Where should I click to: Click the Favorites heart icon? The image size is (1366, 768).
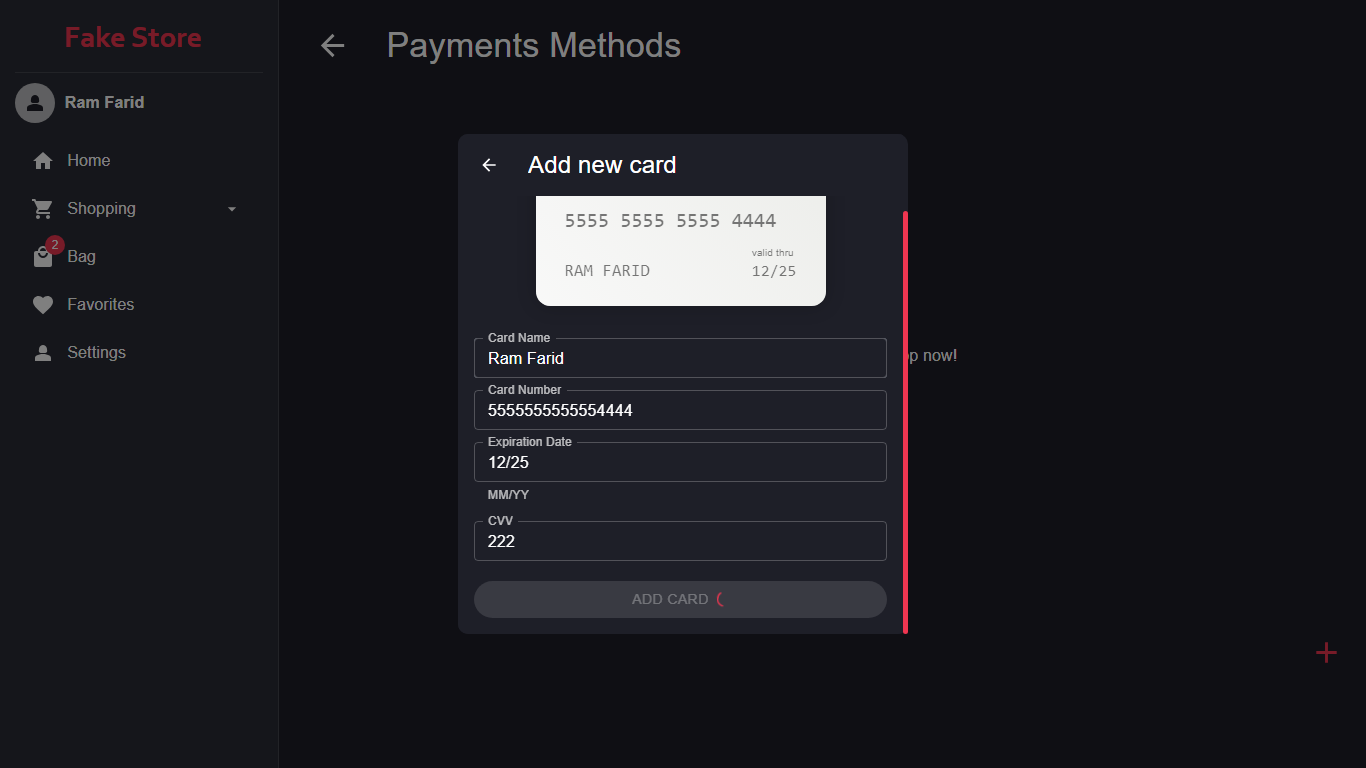coord(43,305)
